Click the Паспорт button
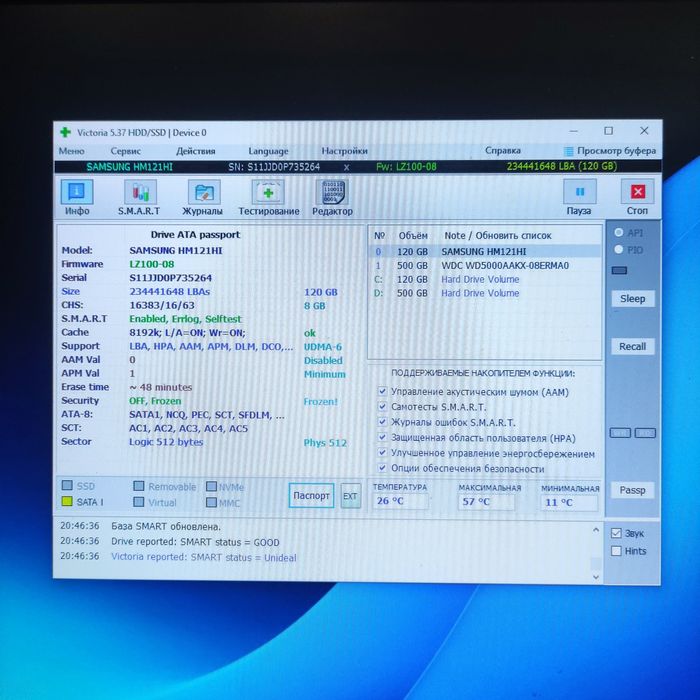The width and height of the screenshot is (700, 700). (311, 496)
